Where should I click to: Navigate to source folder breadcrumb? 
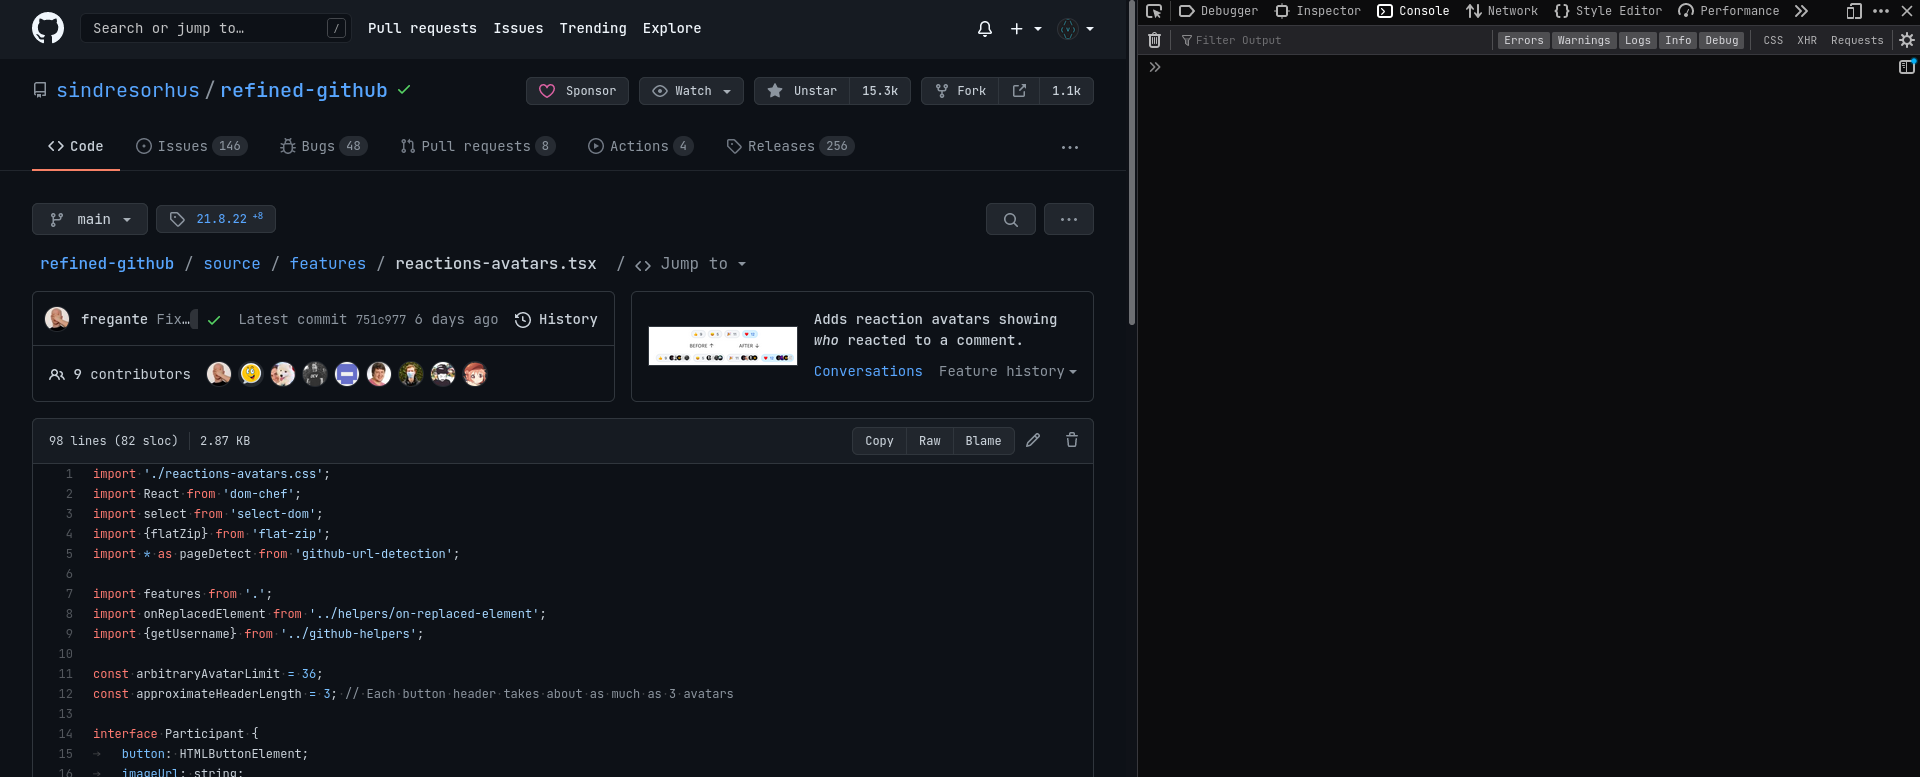click(232, 264)
